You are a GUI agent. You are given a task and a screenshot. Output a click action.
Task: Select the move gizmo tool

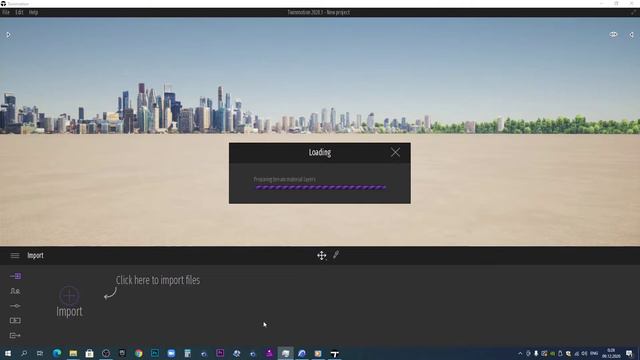[322, 256]
